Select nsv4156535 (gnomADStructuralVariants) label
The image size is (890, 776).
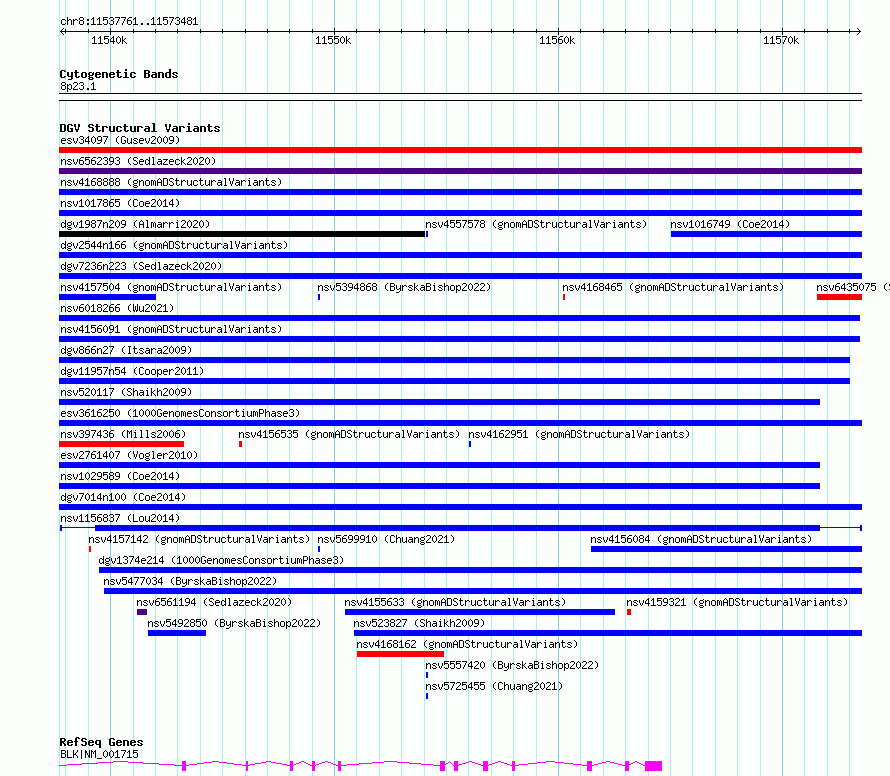click(349, 434)
